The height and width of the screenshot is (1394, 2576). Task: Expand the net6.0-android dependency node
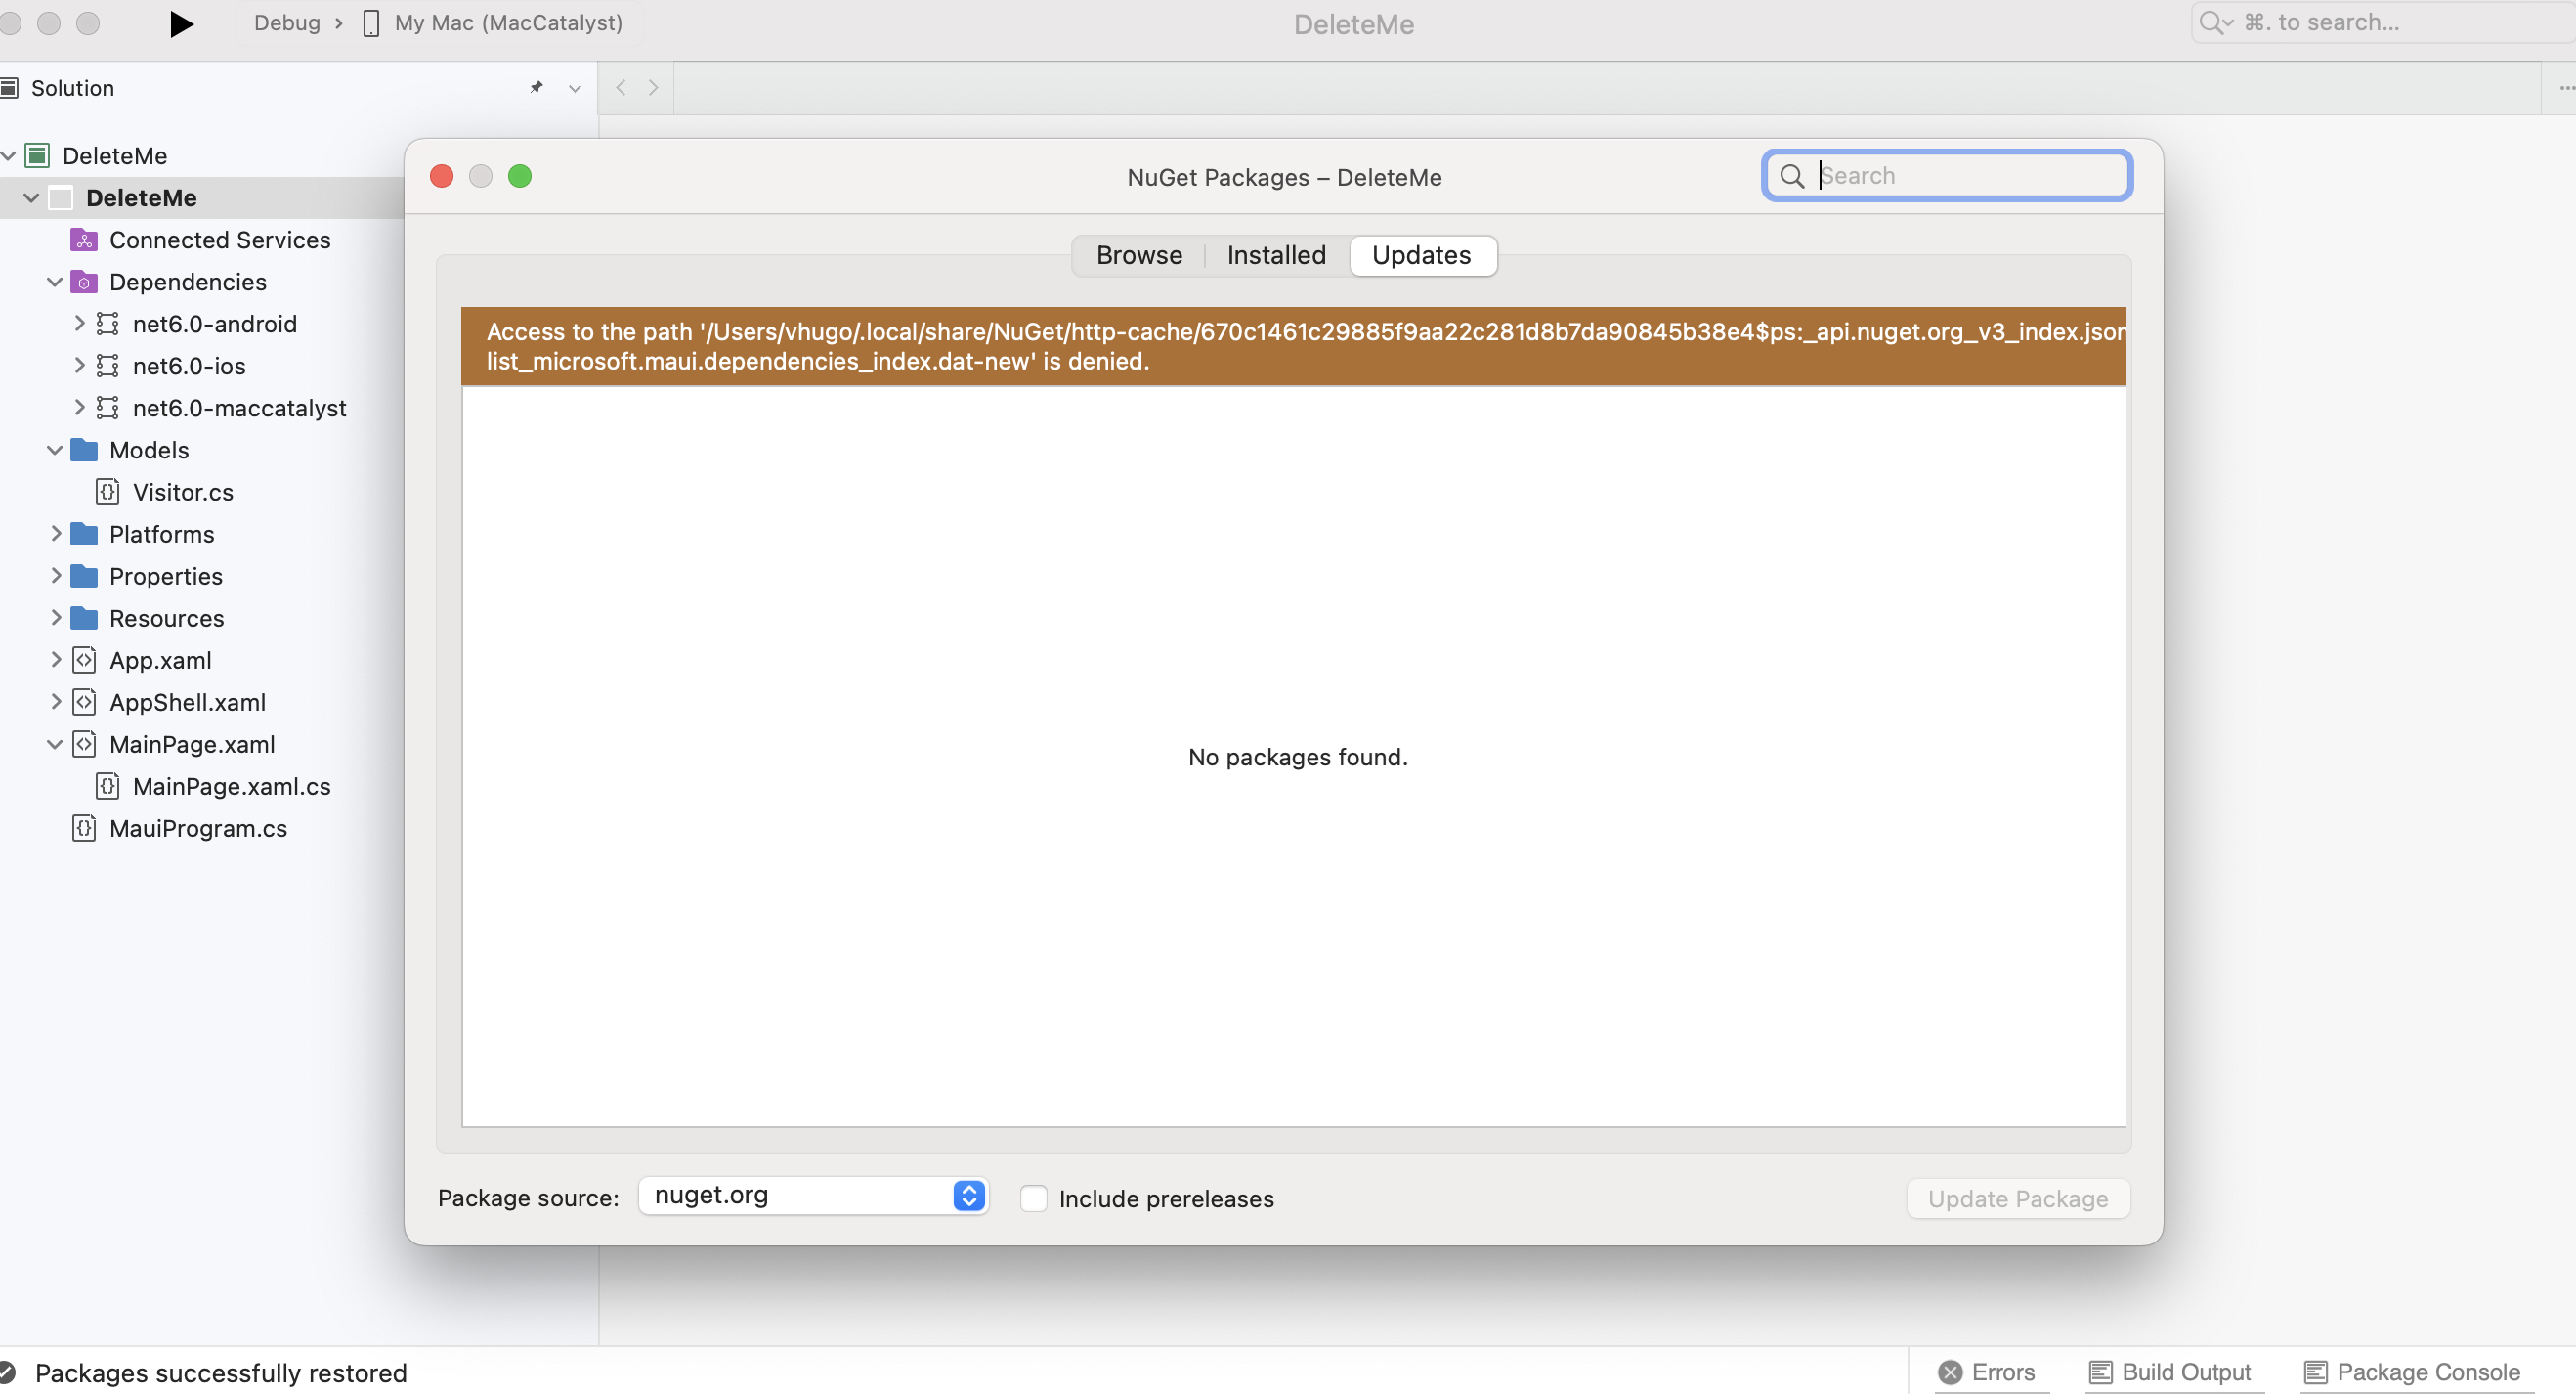pos(79,323)
